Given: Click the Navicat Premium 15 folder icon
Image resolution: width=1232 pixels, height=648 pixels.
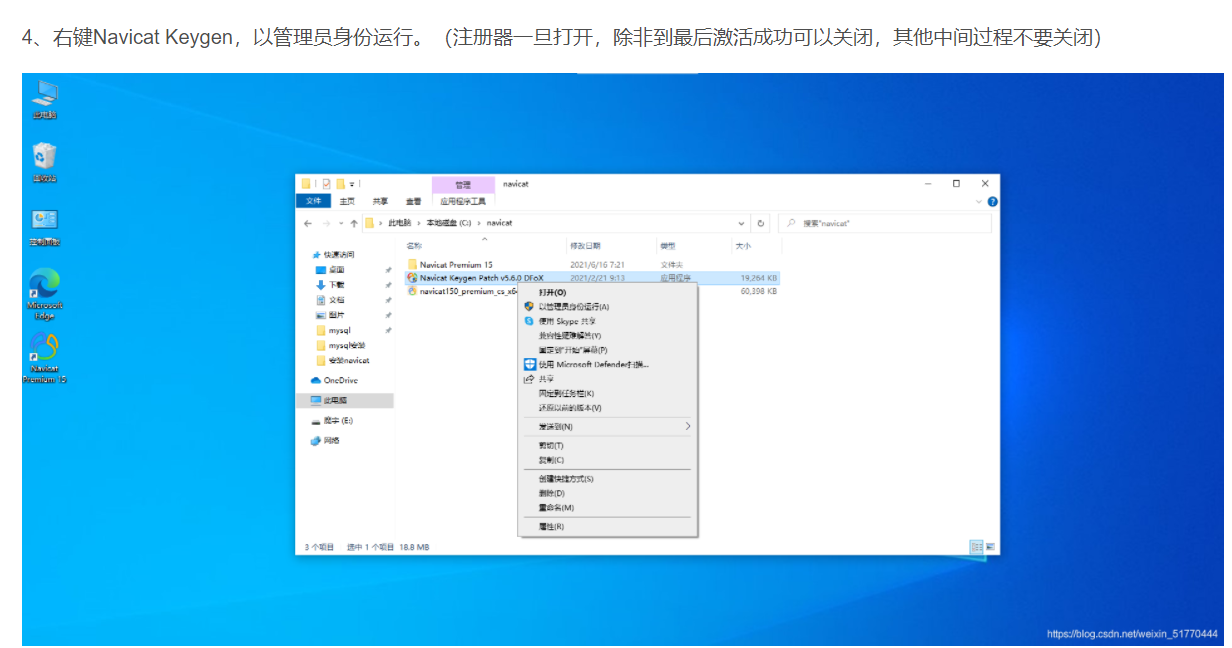Looking at the screenshot, I should (x=412, y=264).
